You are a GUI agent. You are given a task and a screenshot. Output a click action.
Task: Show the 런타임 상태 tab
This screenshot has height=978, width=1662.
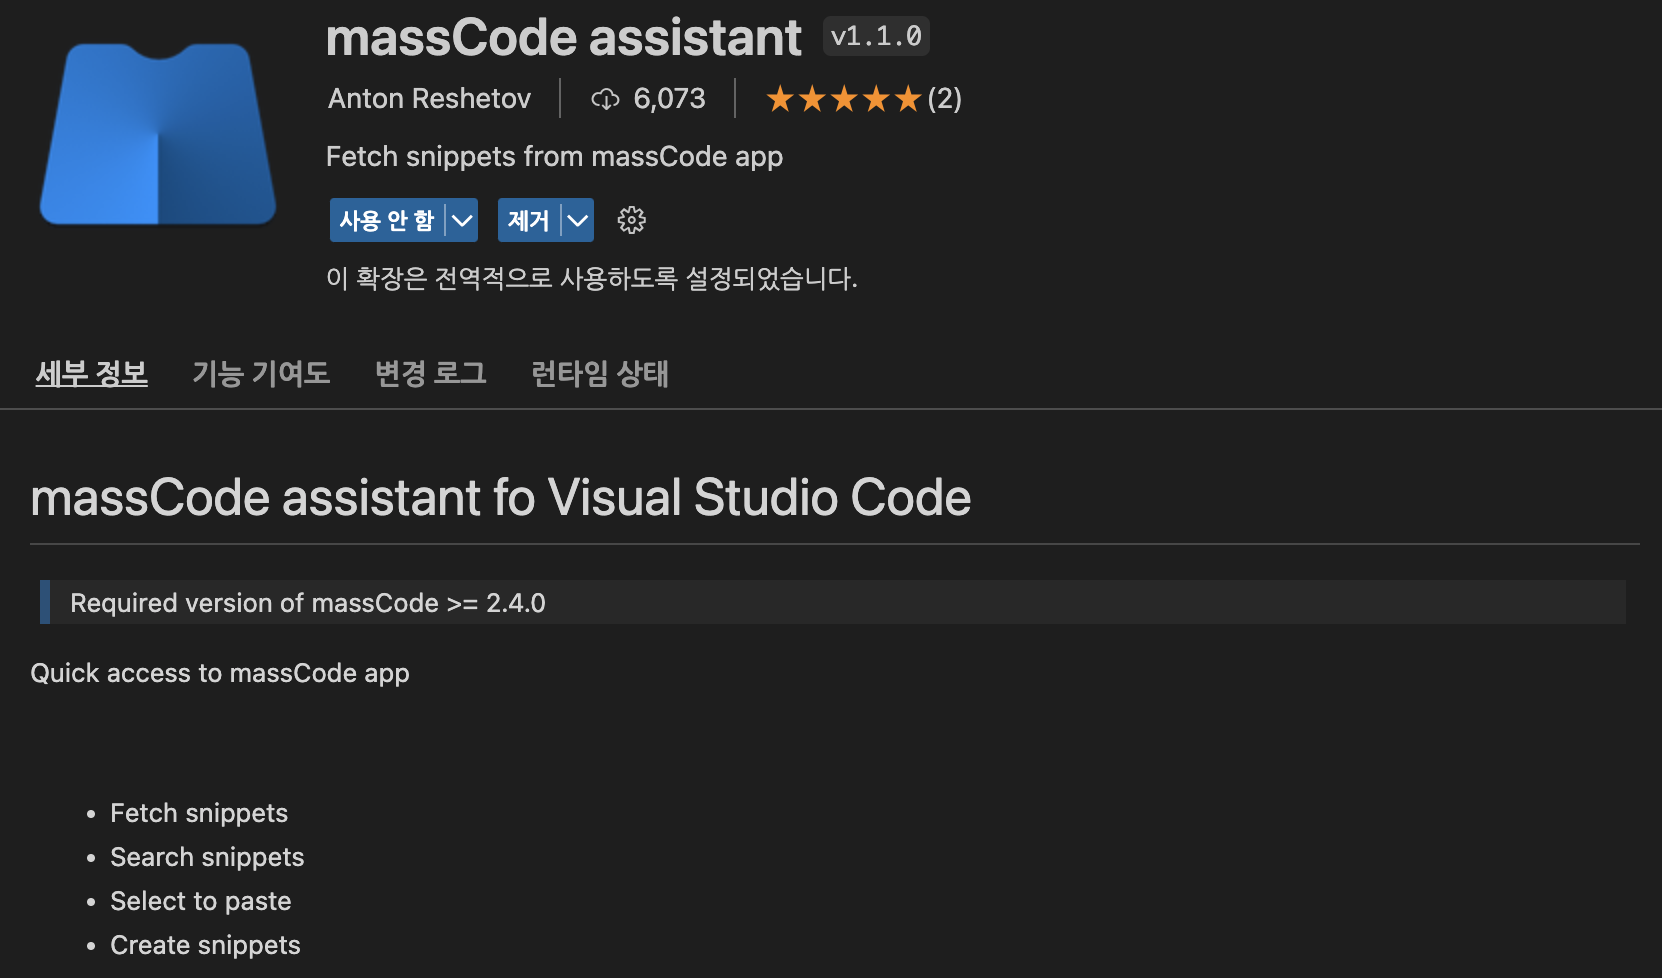point(599,373)
